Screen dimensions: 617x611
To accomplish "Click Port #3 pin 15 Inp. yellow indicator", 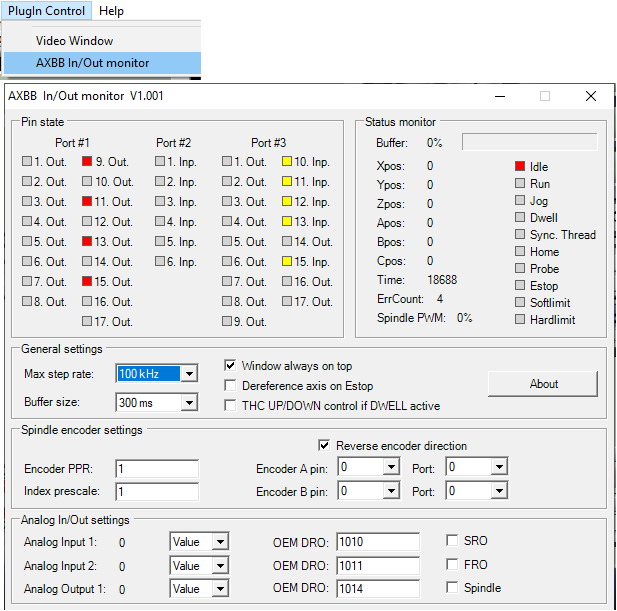I will point(286,262).
